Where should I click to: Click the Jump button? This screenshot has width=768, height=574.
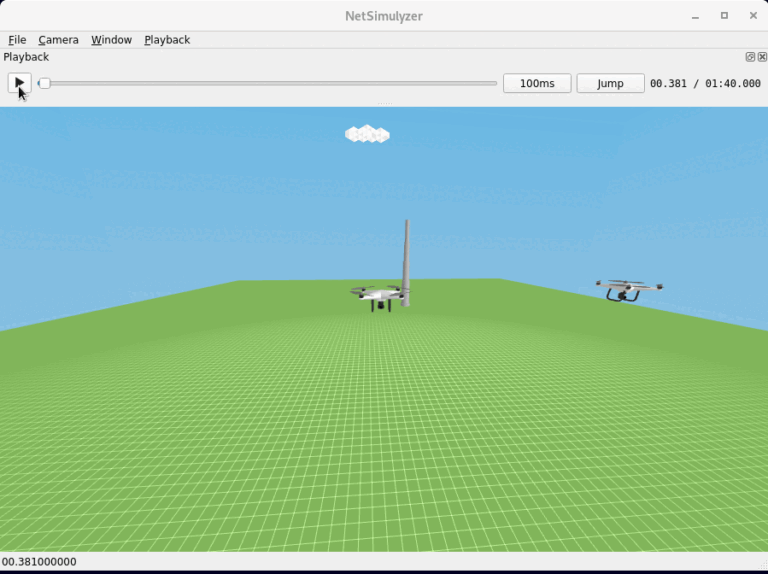(x=610, y=83)
